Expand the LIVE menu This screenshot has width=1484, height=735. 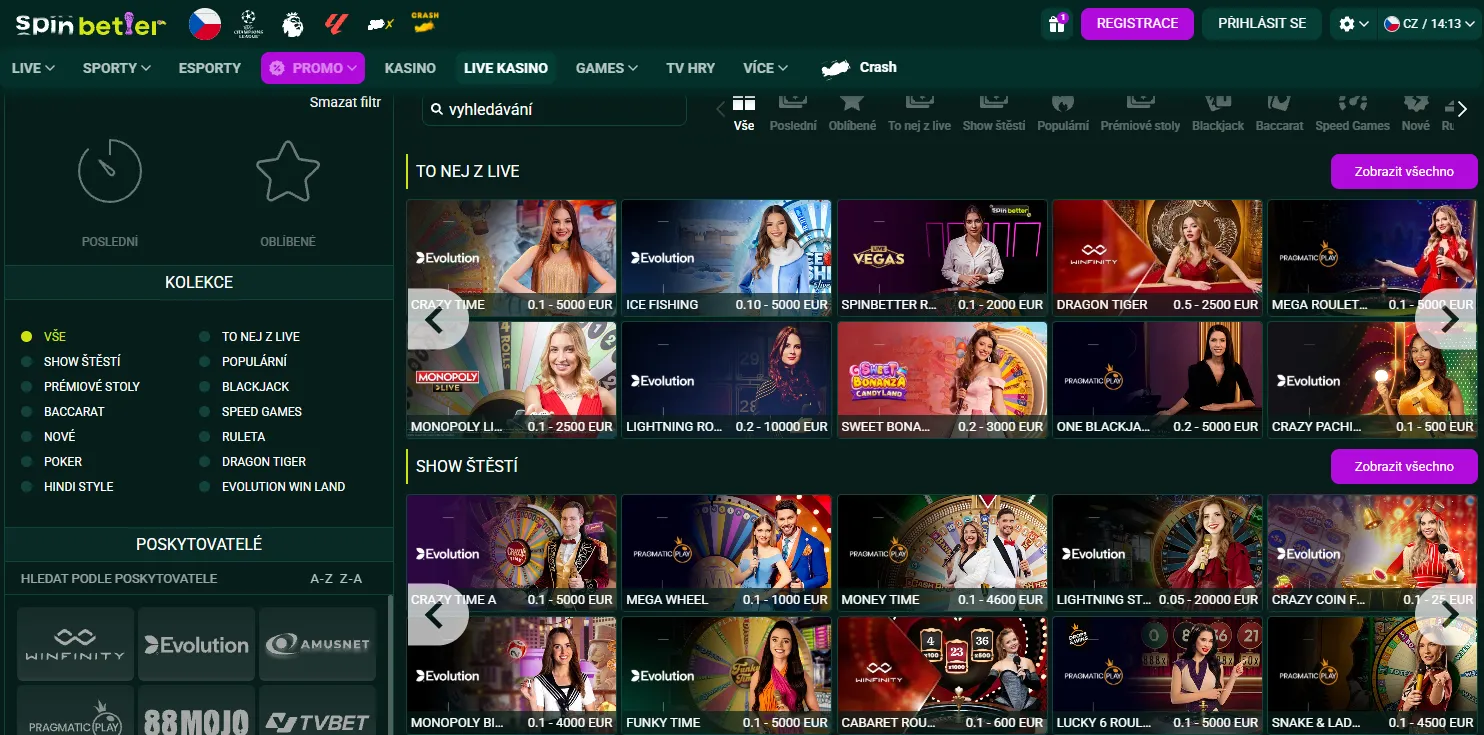[33, 68]
